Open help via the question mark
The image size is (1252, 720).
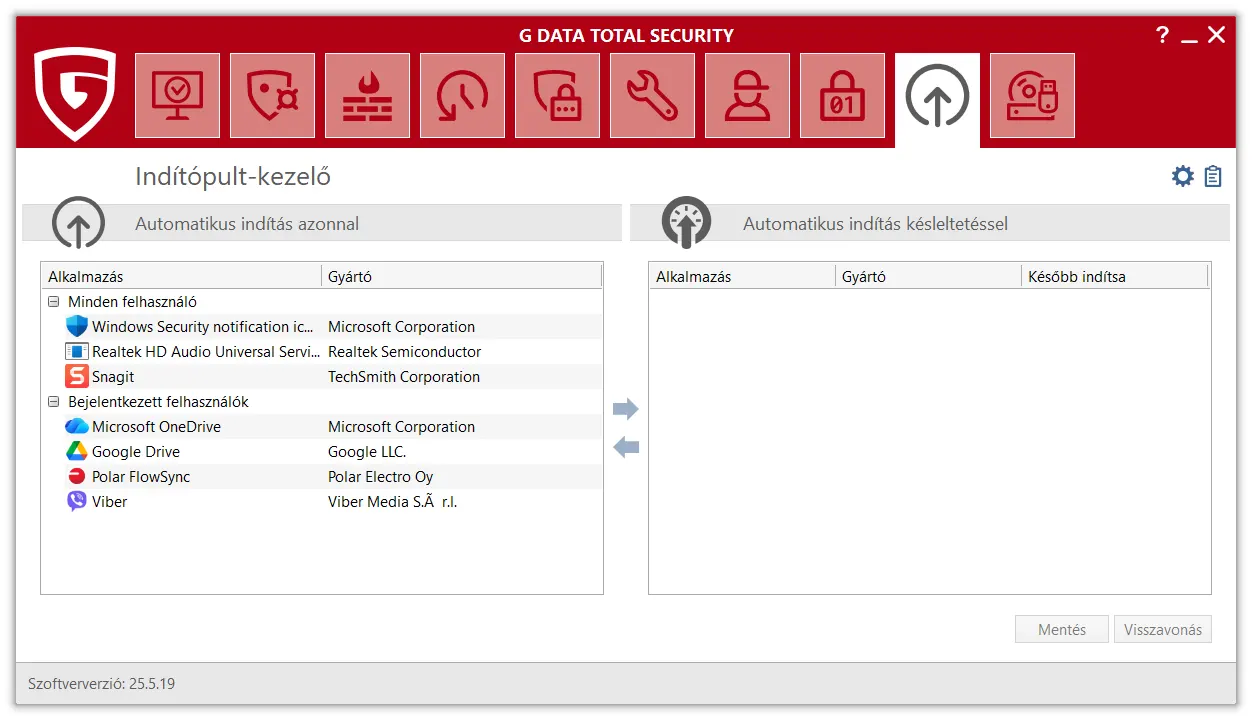tap(1162, 35)
